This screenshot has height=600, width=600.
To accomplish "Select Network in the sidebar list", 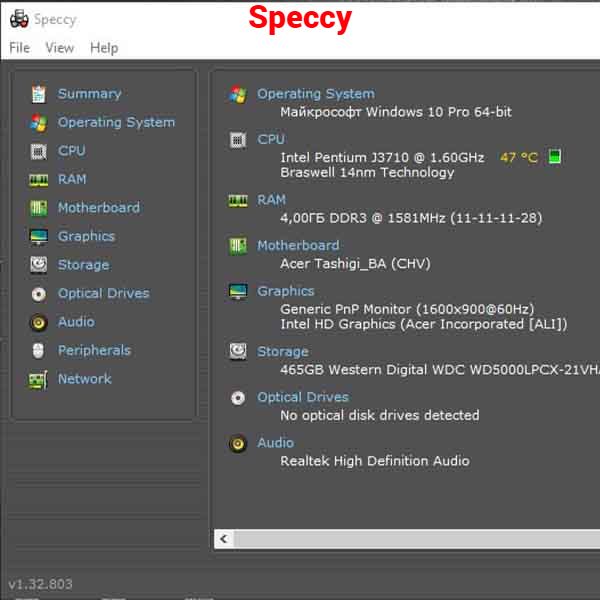I will coord(85,379).
